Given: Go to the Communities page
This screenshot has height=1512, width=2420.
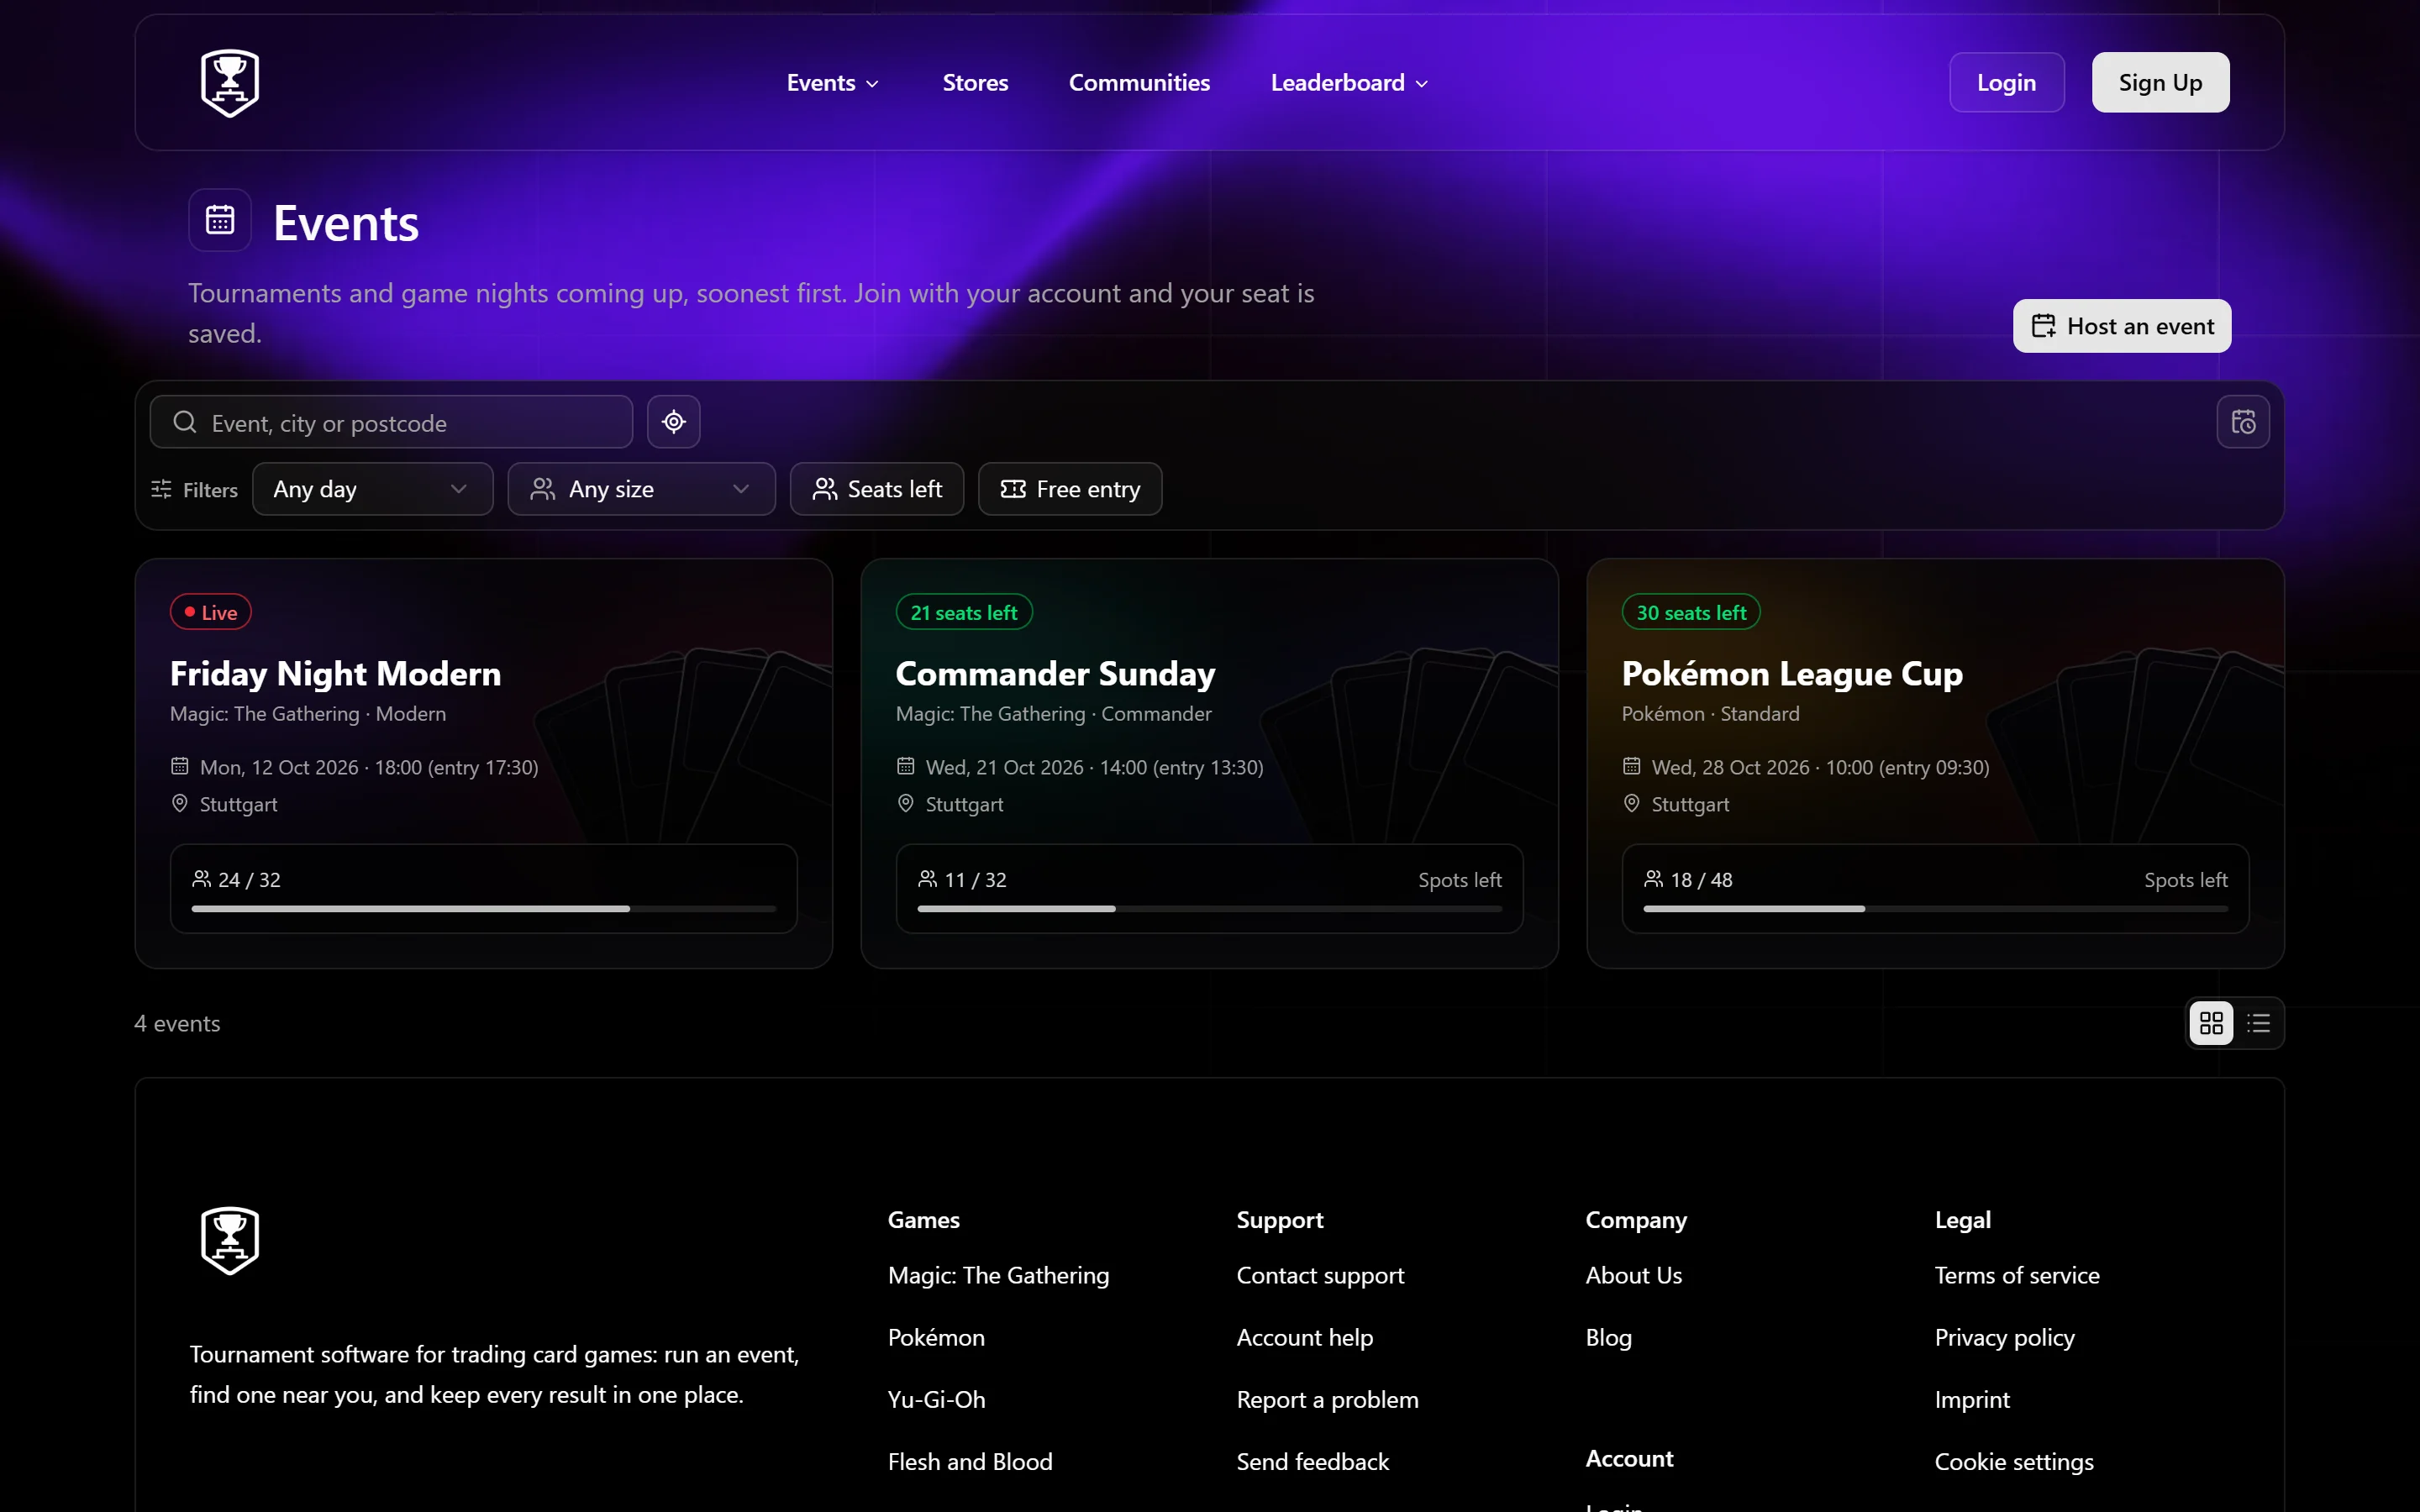Looking at the screenshot, I should [1139, 83].
